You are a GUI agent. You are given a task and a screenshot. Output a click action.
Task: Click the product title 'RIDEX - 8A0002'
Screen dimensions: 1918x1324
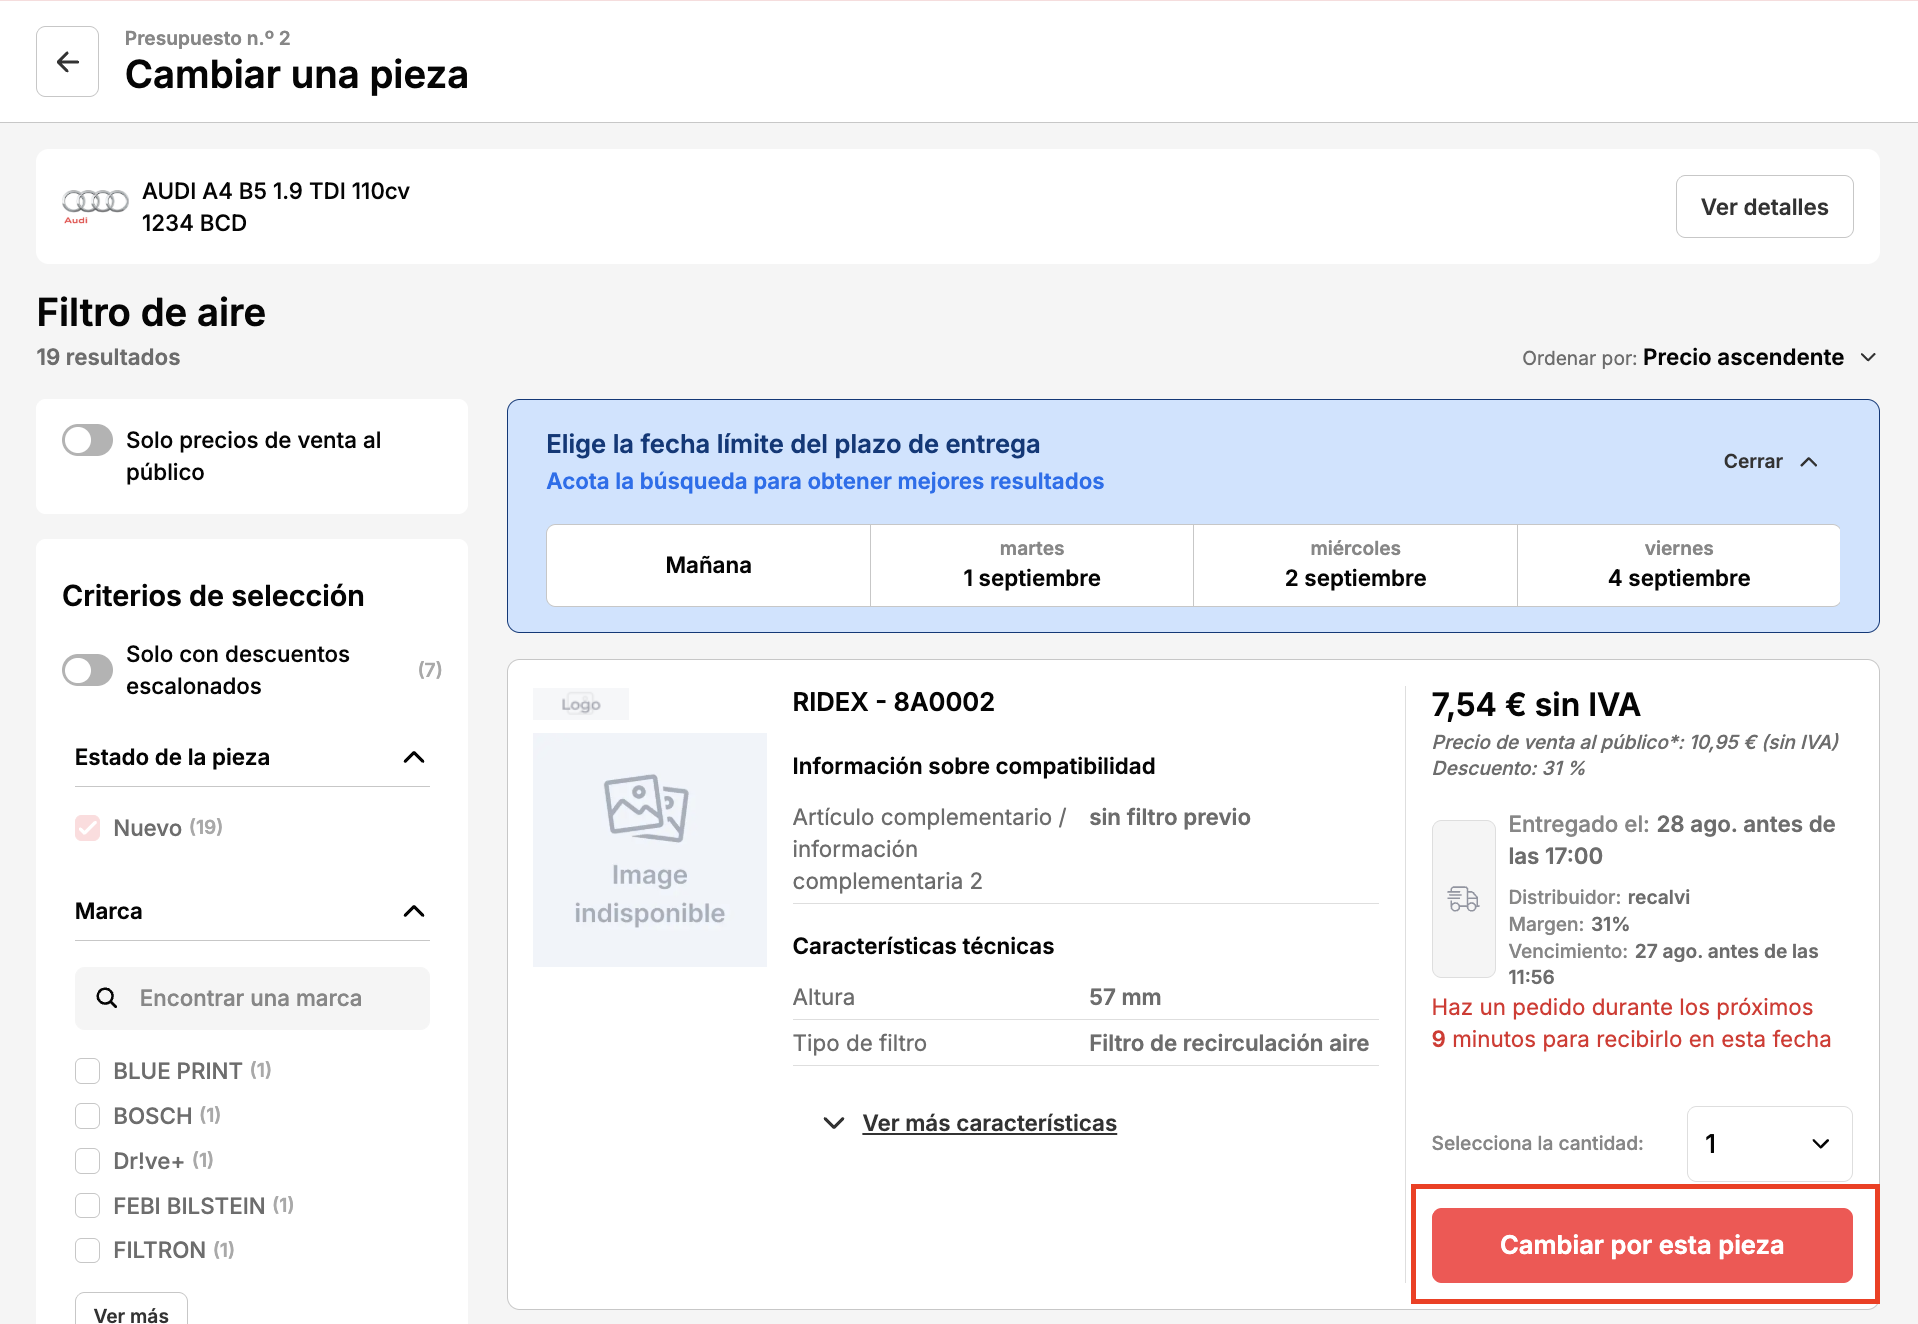[x=894, y=702]
